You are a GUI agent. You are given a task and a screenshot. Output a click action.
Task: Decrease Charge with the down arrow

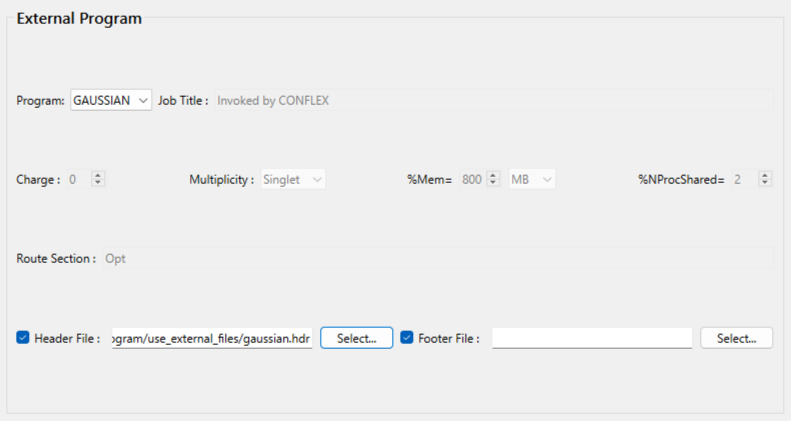click(97, 183)
